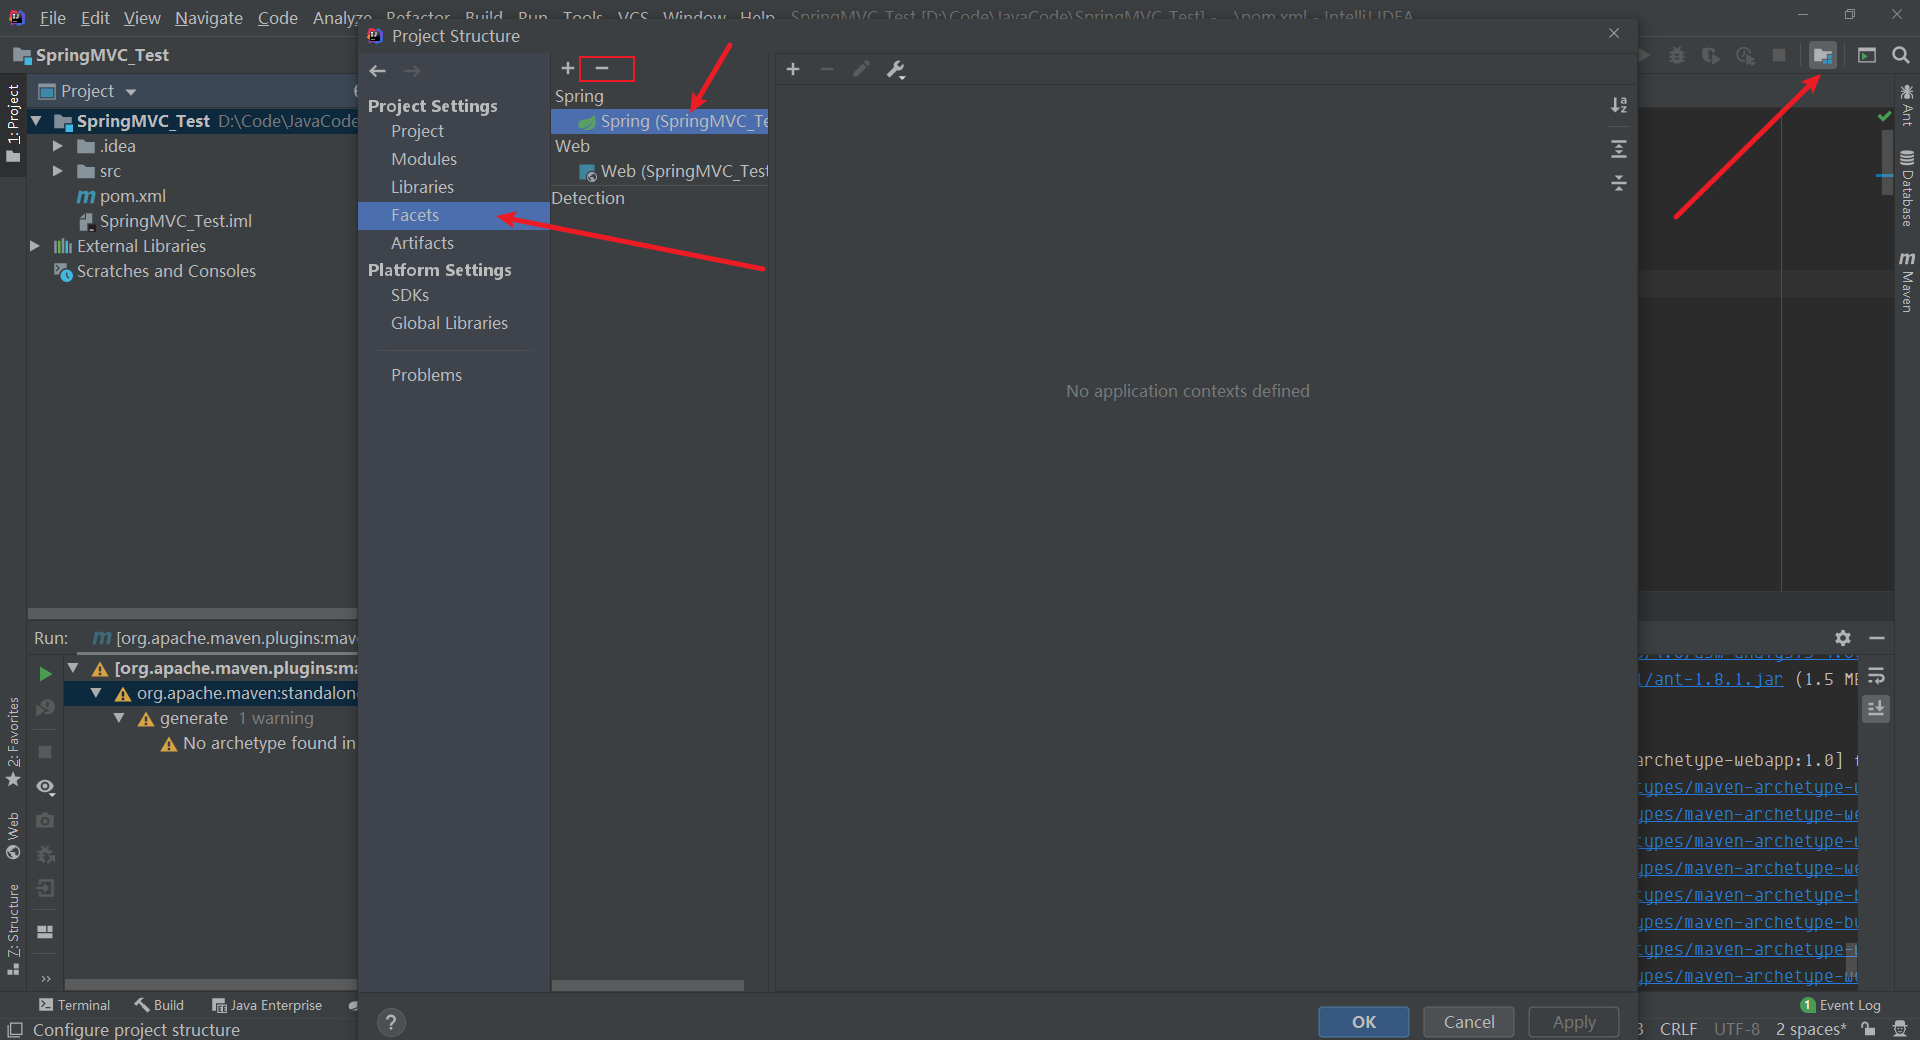Viewport: 1920px width, 1040px height.
Task: Click the add facet plus icon
Action: (567, 68)
